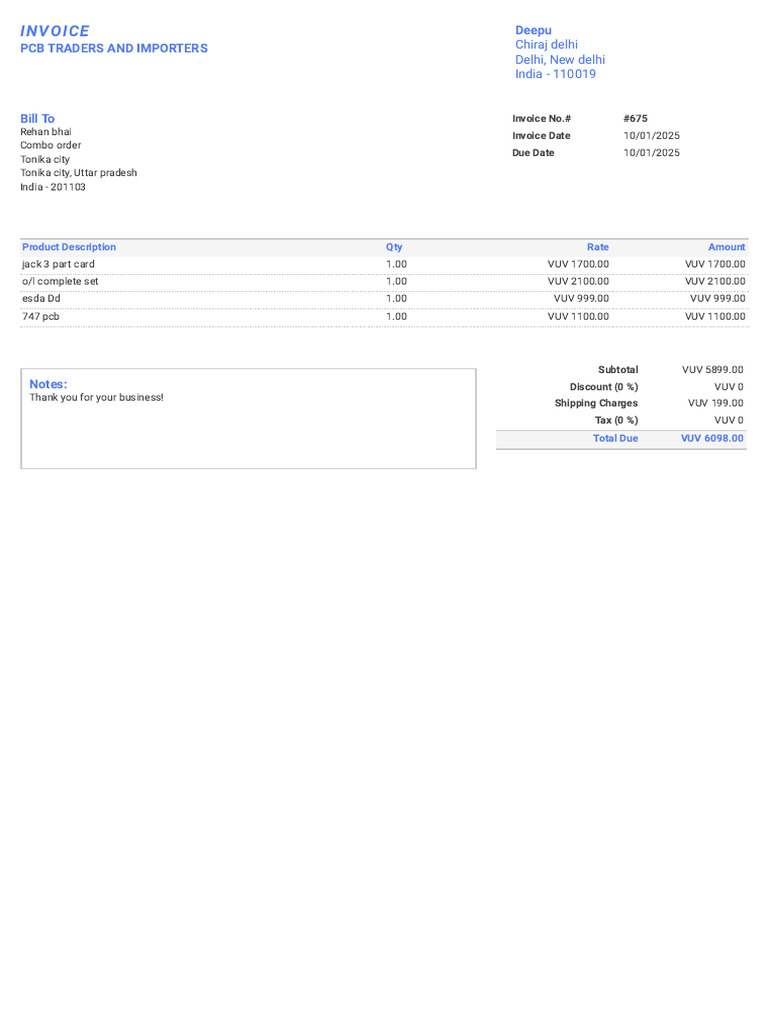Click the Invoice No.# label

[541, 118]
